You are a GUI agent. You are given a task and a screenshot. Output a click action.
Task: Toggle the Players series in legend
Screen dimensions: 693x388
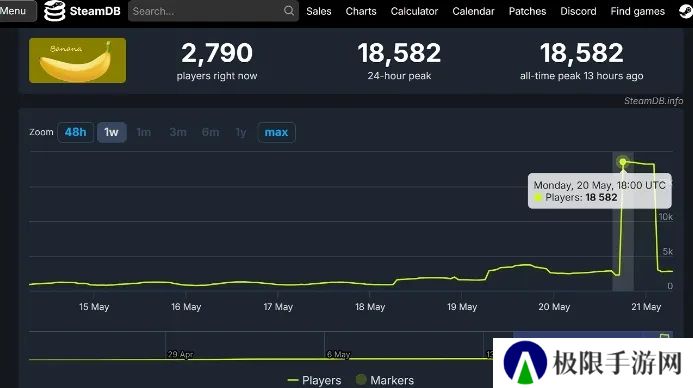pos(314,380)
